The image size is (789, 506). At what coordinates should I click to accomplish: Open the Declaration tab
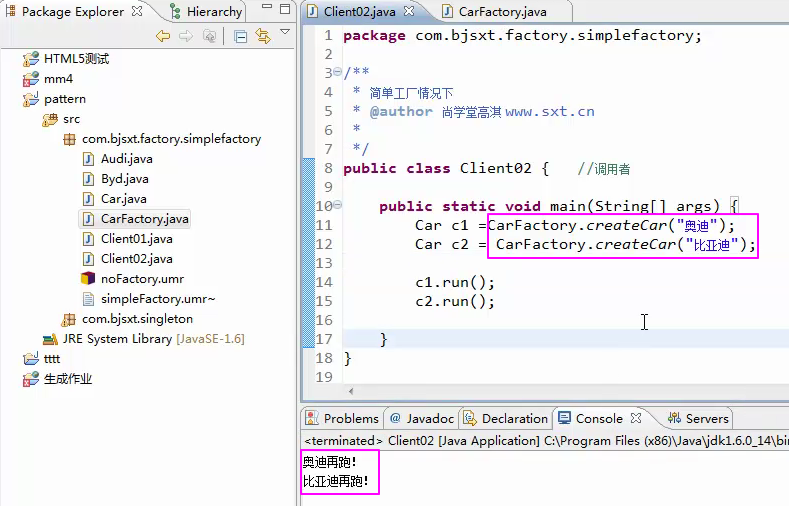point(506,418)
